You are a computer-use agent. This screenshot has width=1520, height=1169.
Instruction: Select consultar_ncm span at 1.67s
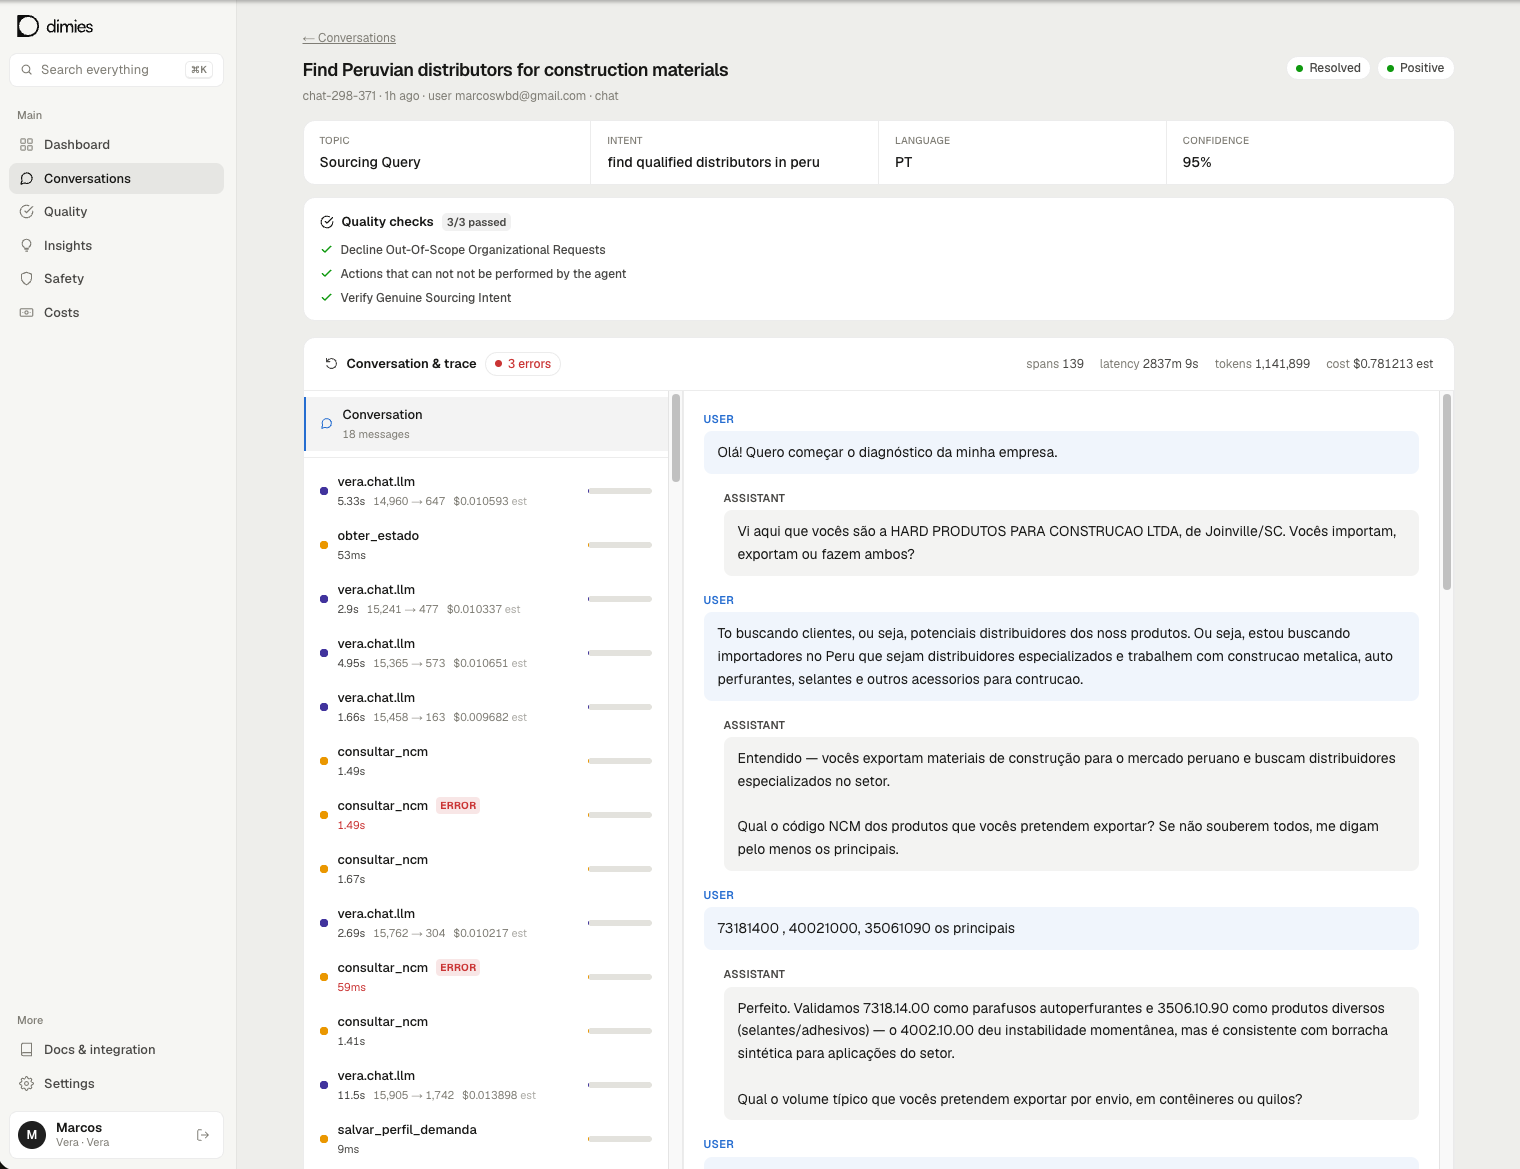coord(486,869)
